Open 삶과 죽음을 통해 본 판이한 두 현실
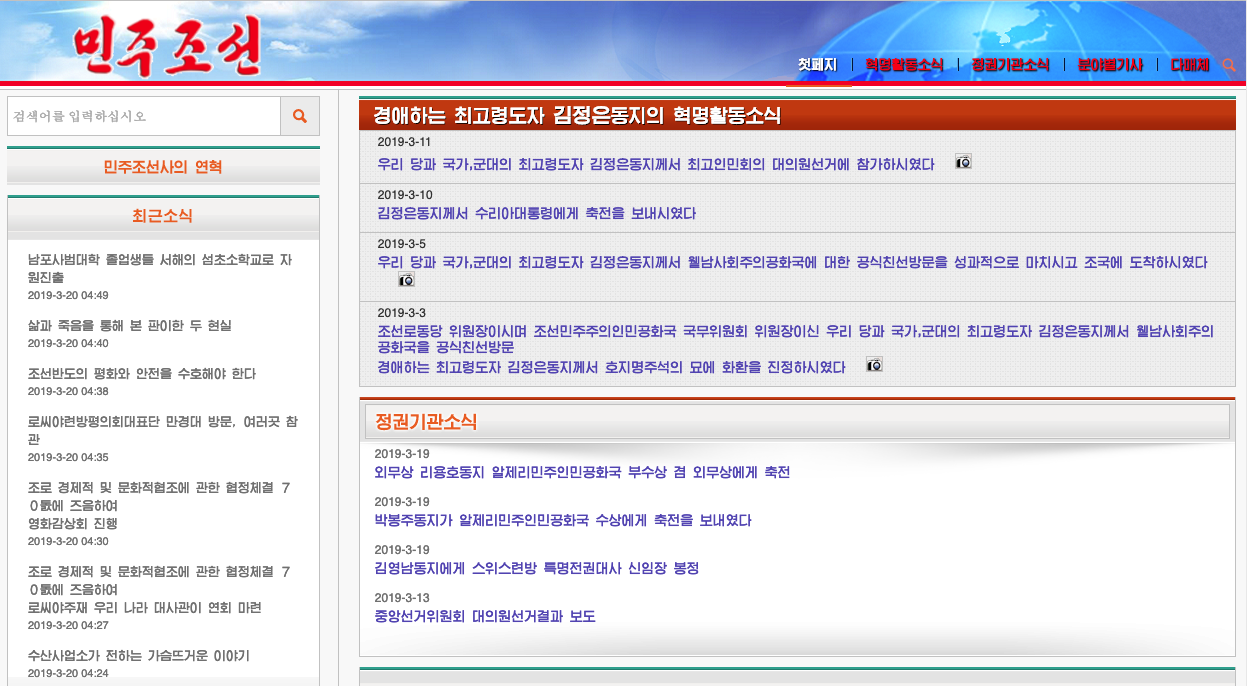 click(x=129, y=326)
